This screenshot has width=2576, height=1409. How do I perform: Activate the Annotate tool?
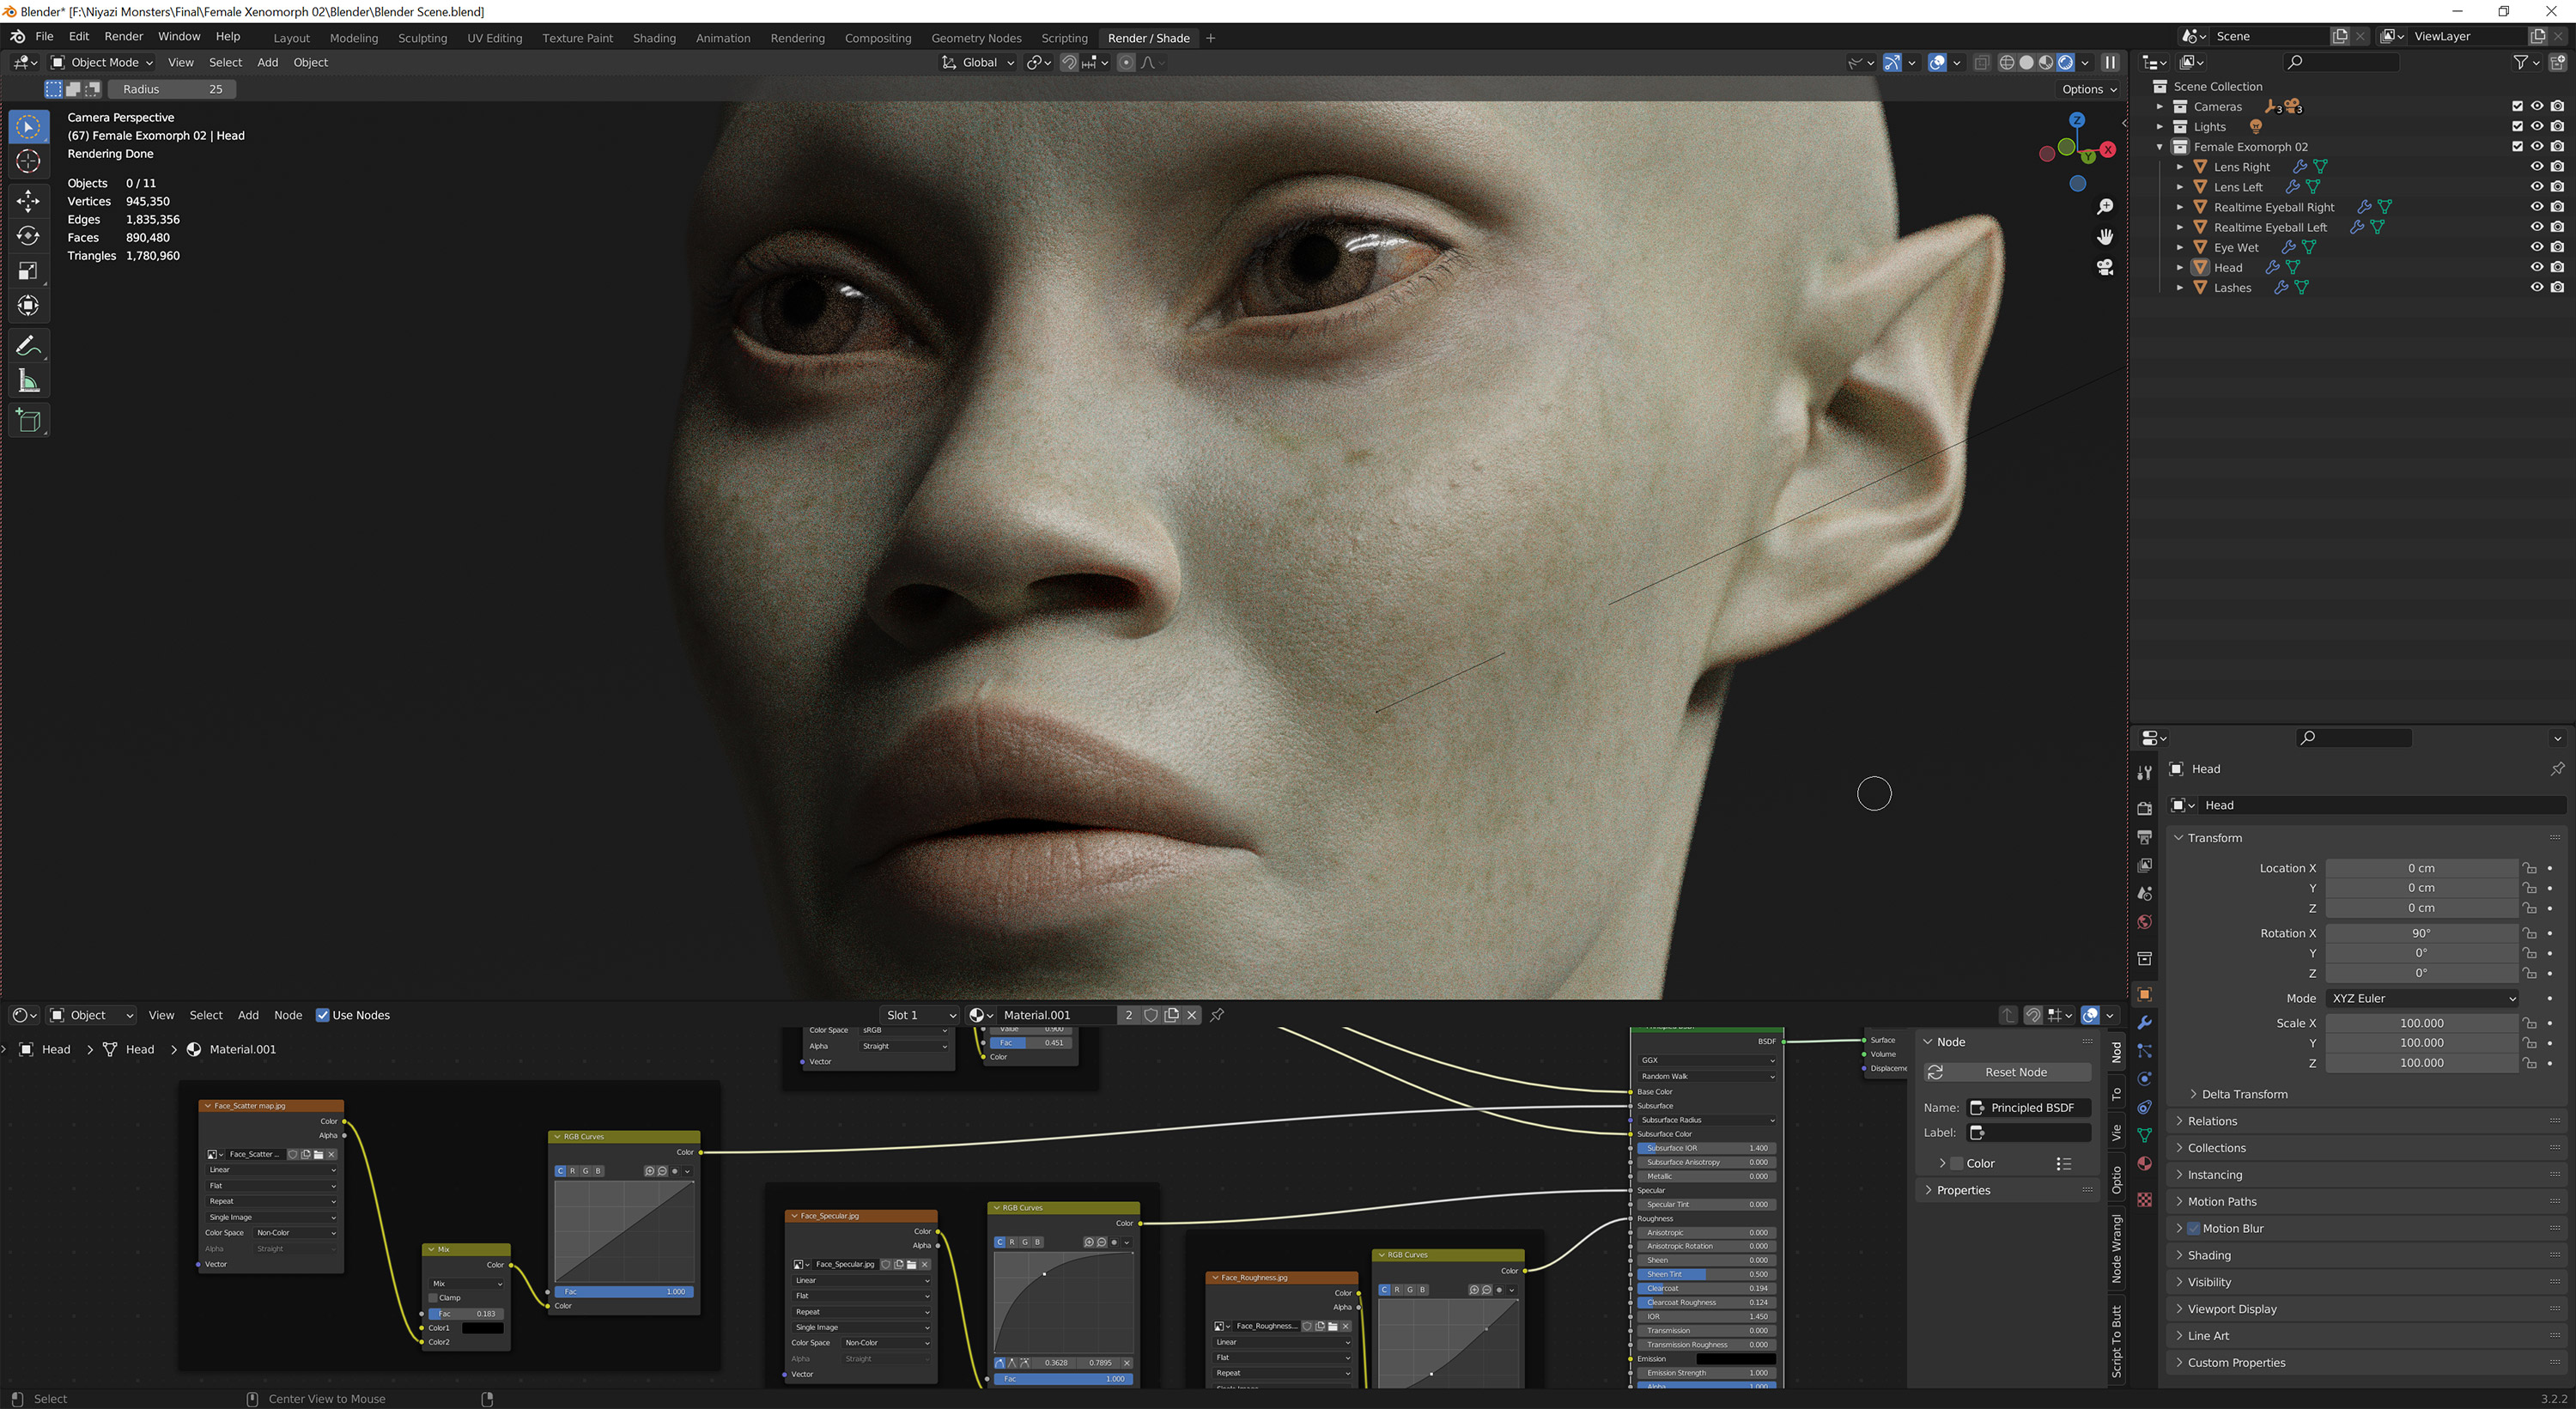click(28, 345)
